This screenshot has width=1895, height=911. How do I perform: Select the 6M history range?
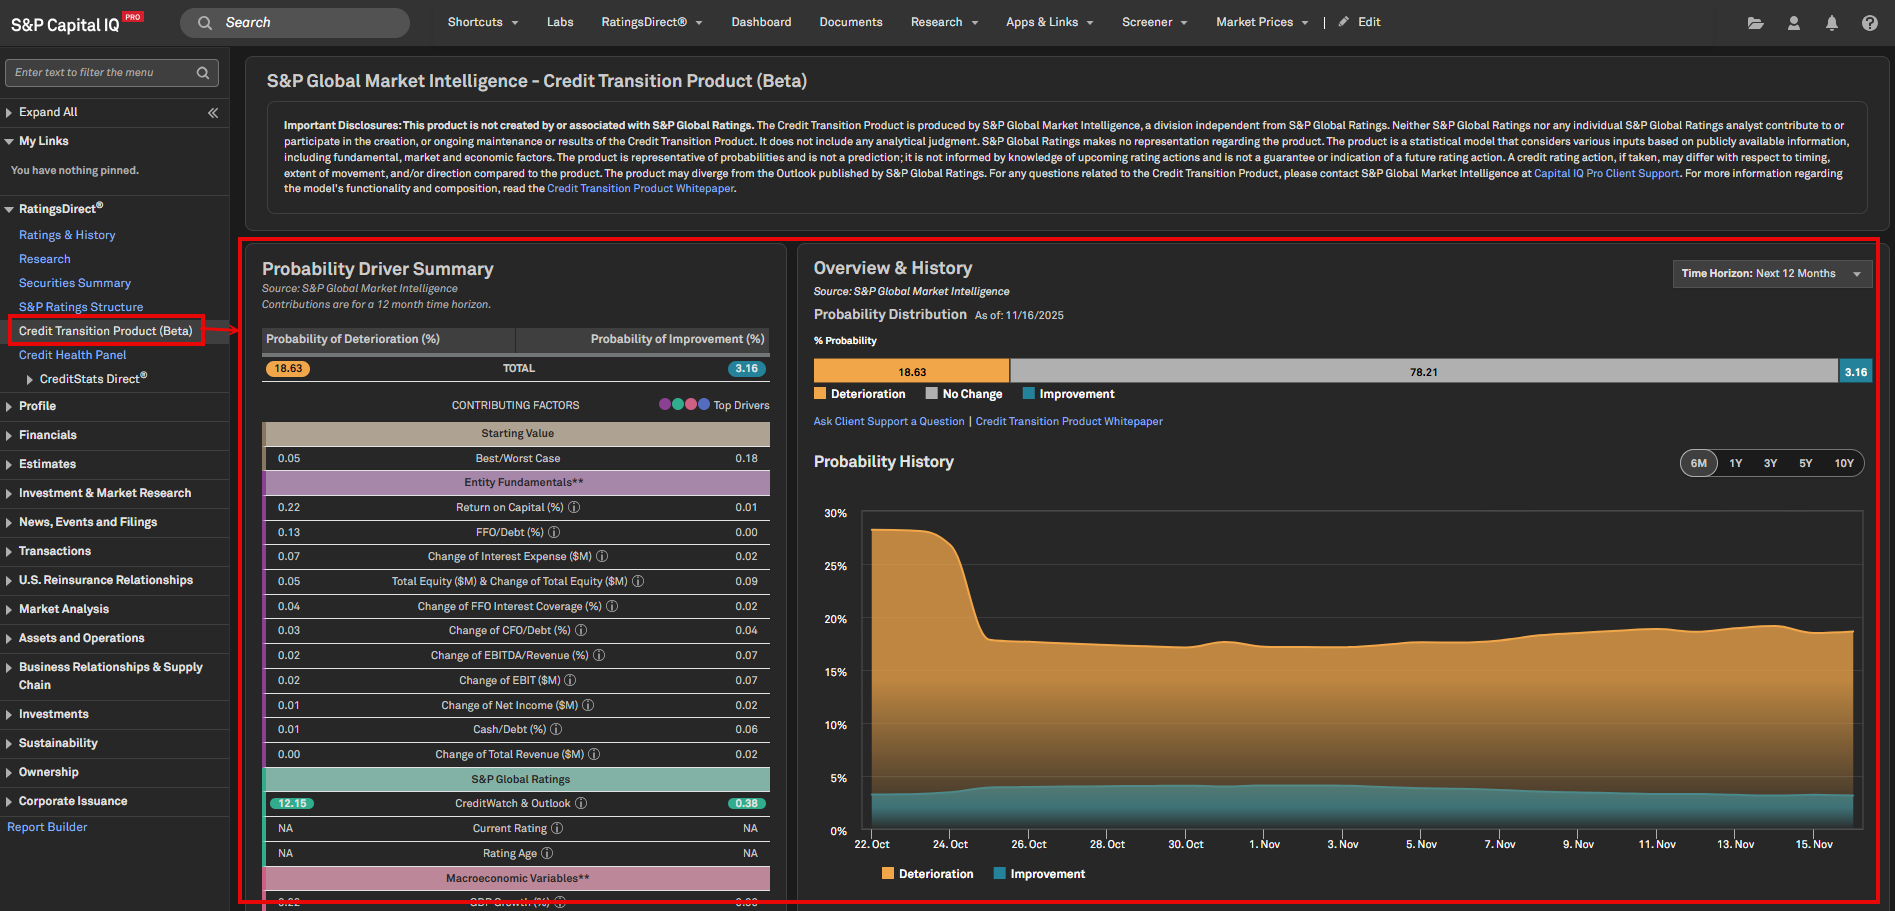click(1698, 463)
